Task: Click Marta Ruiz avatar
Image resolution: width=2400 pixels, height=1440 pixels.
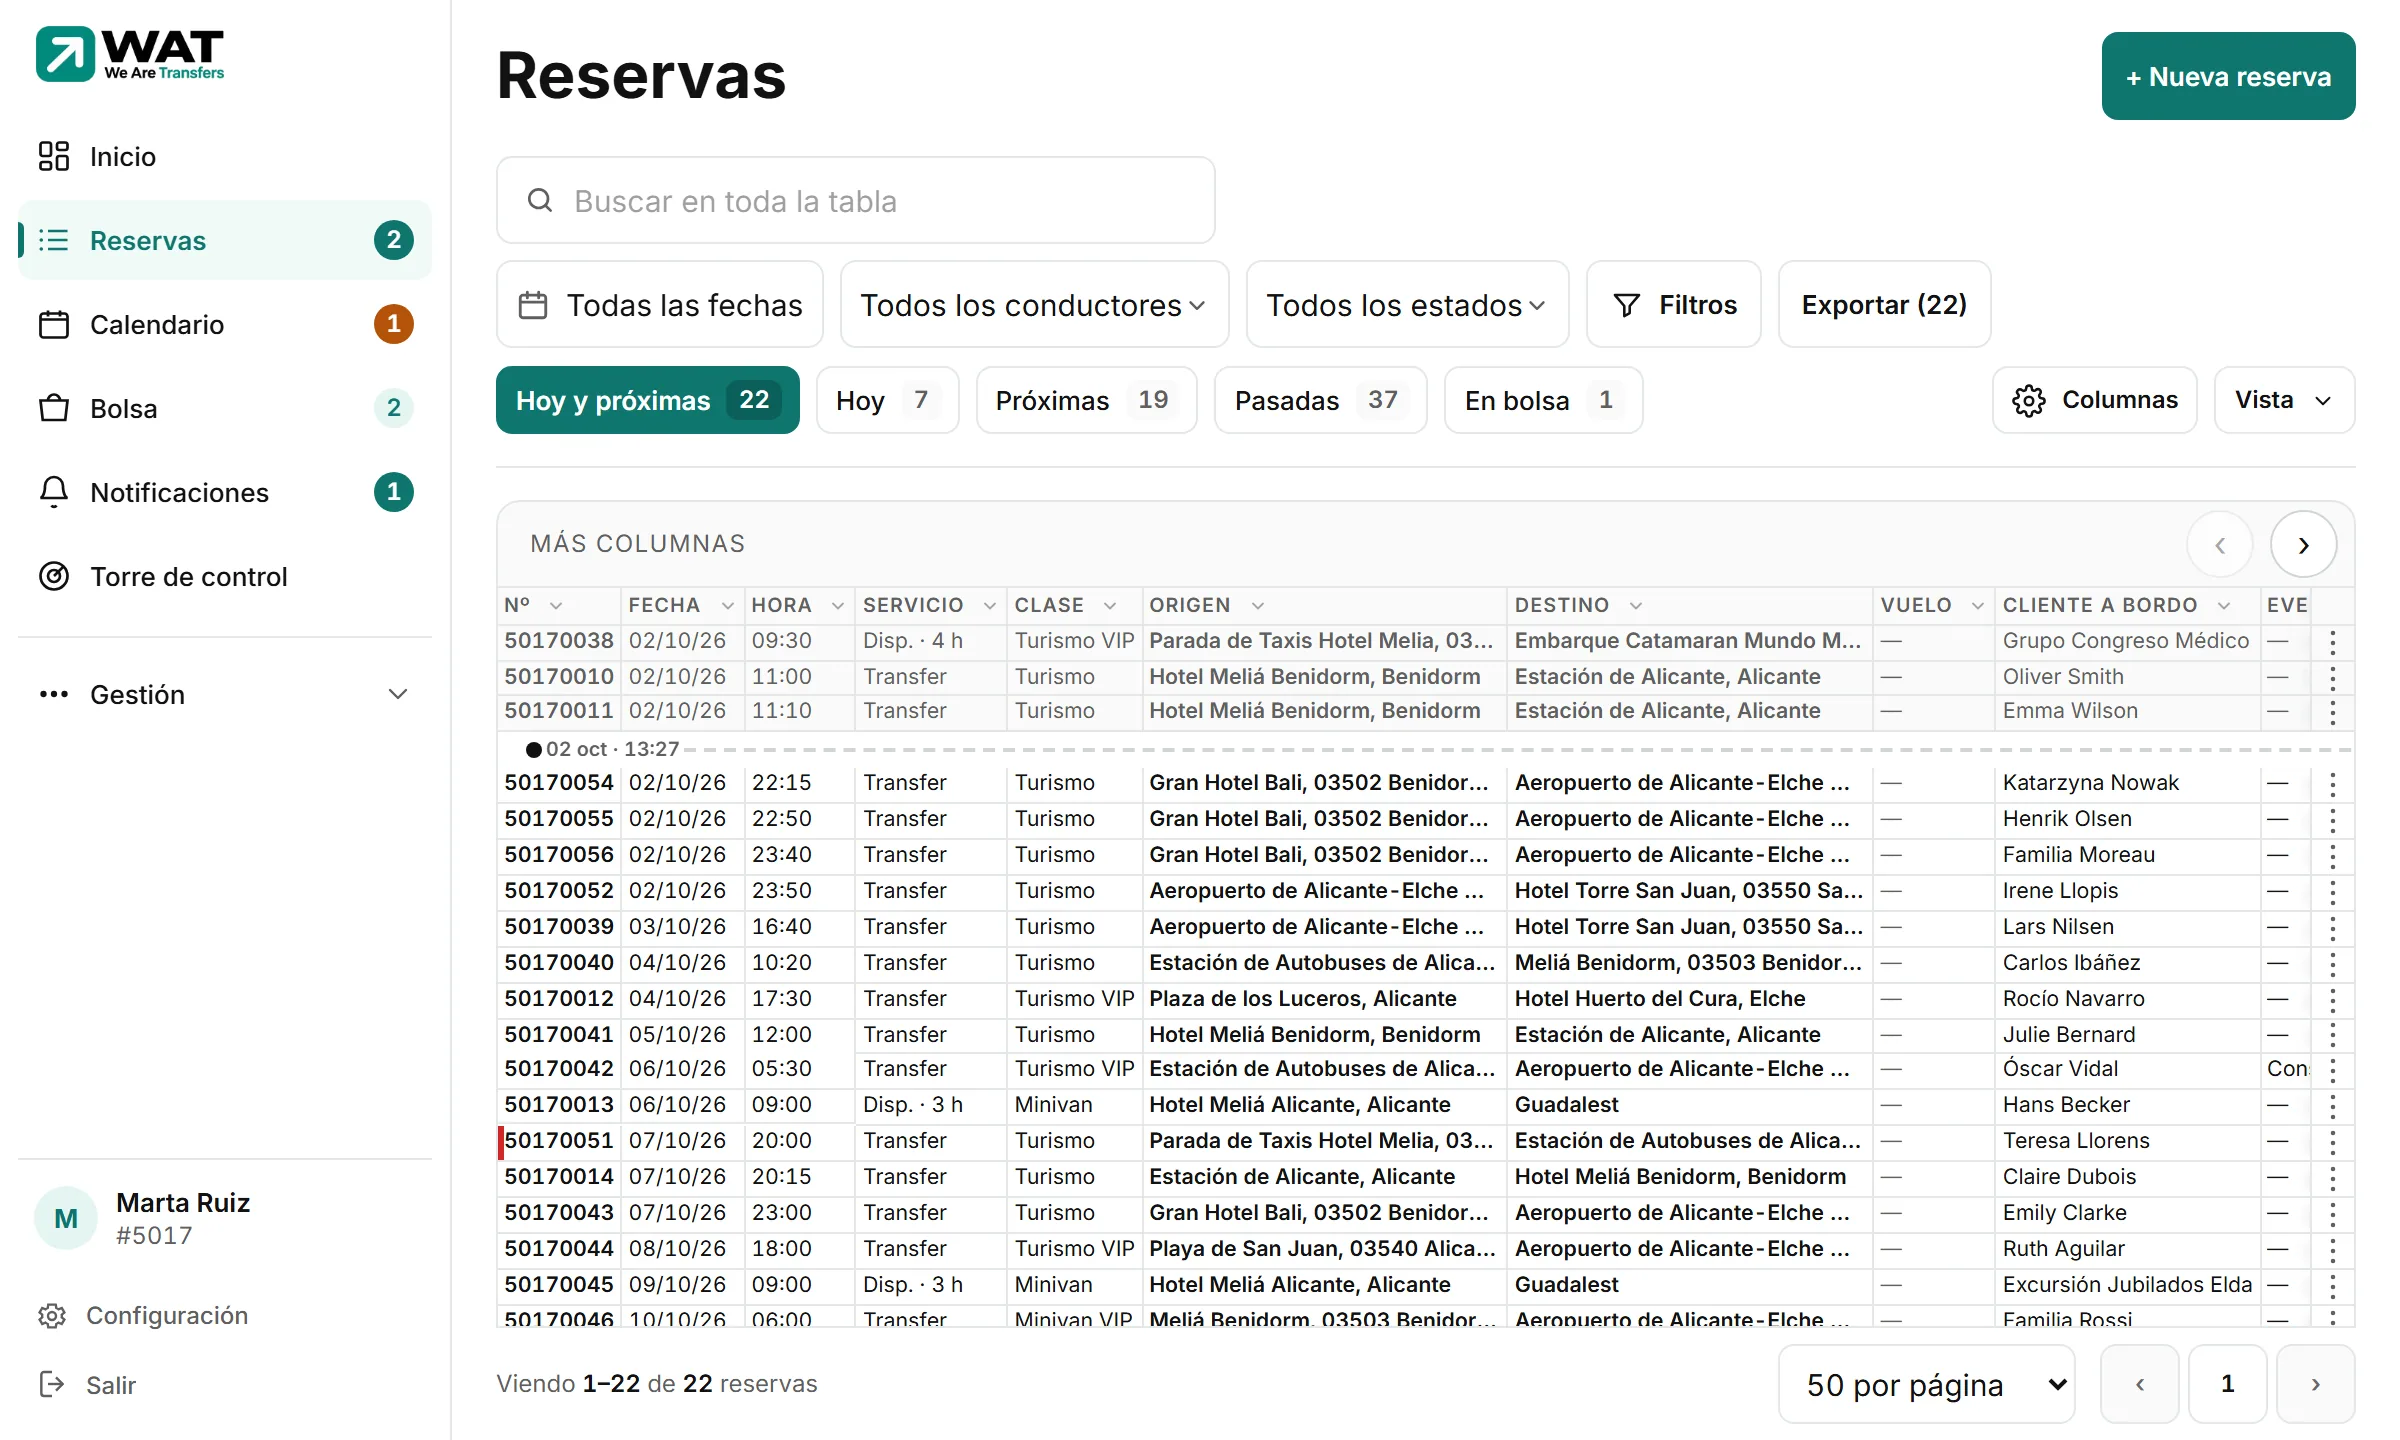Action: coord(66,1219)
